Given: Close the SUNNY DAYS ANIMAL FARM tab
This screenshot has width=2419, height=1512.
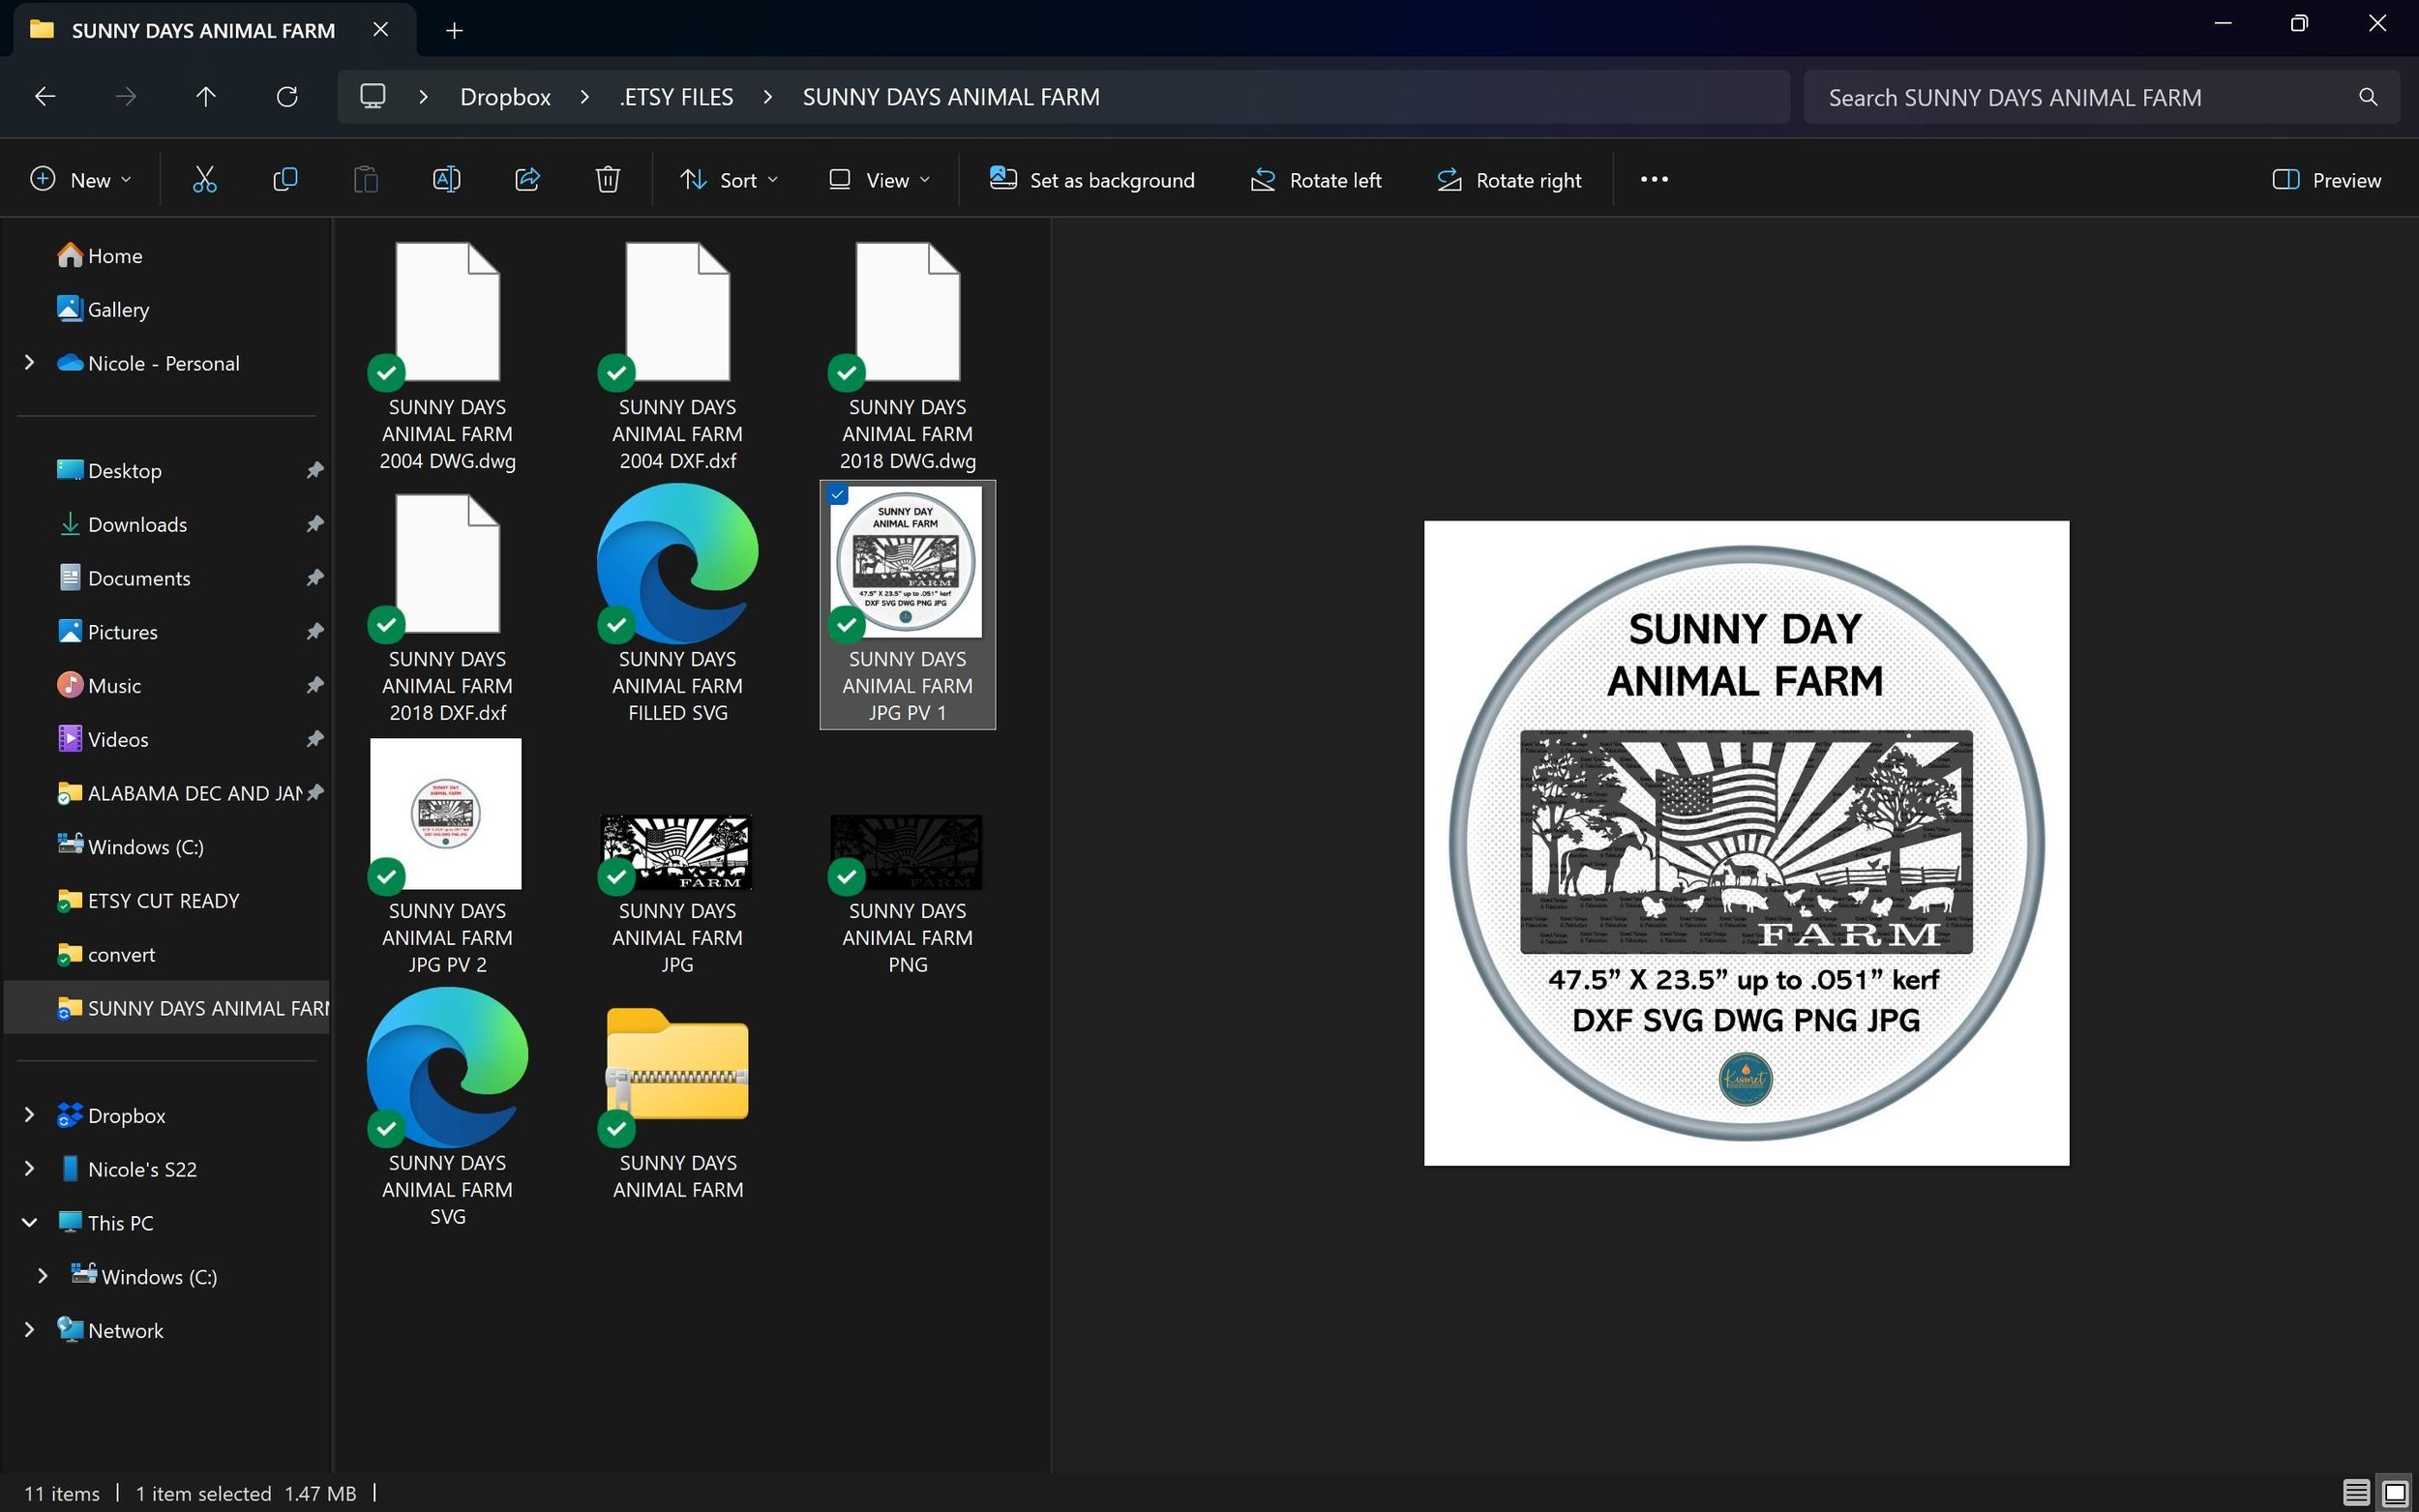Looking at the screenshot, I should (380, 30).
